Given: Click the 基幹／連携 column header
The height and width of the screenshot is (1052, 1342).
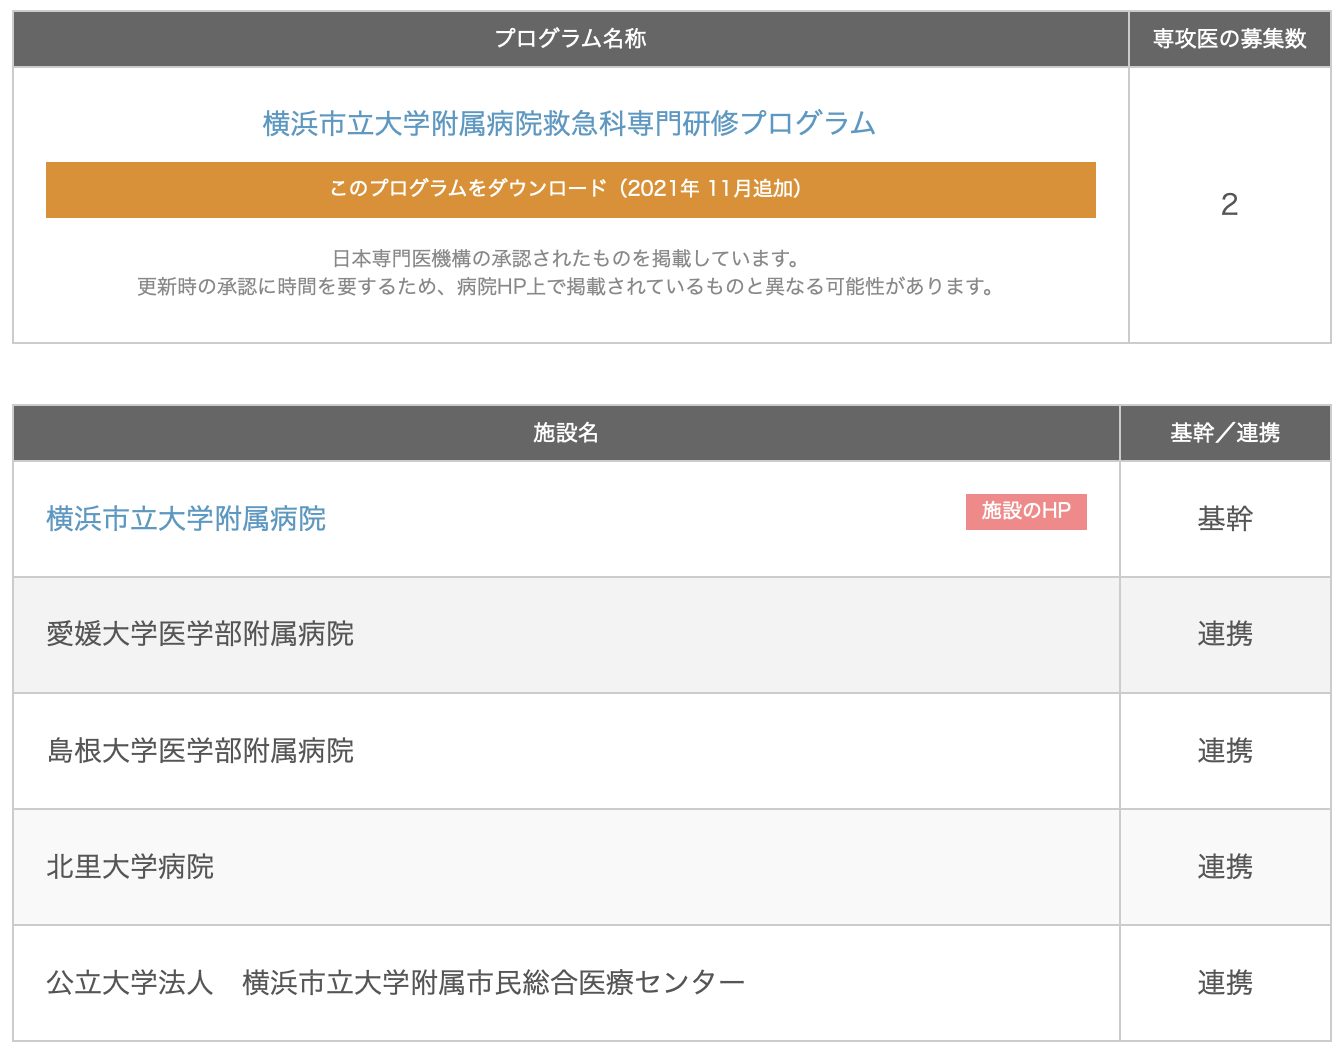Looking at the screenshot, I should (1225, 433).
